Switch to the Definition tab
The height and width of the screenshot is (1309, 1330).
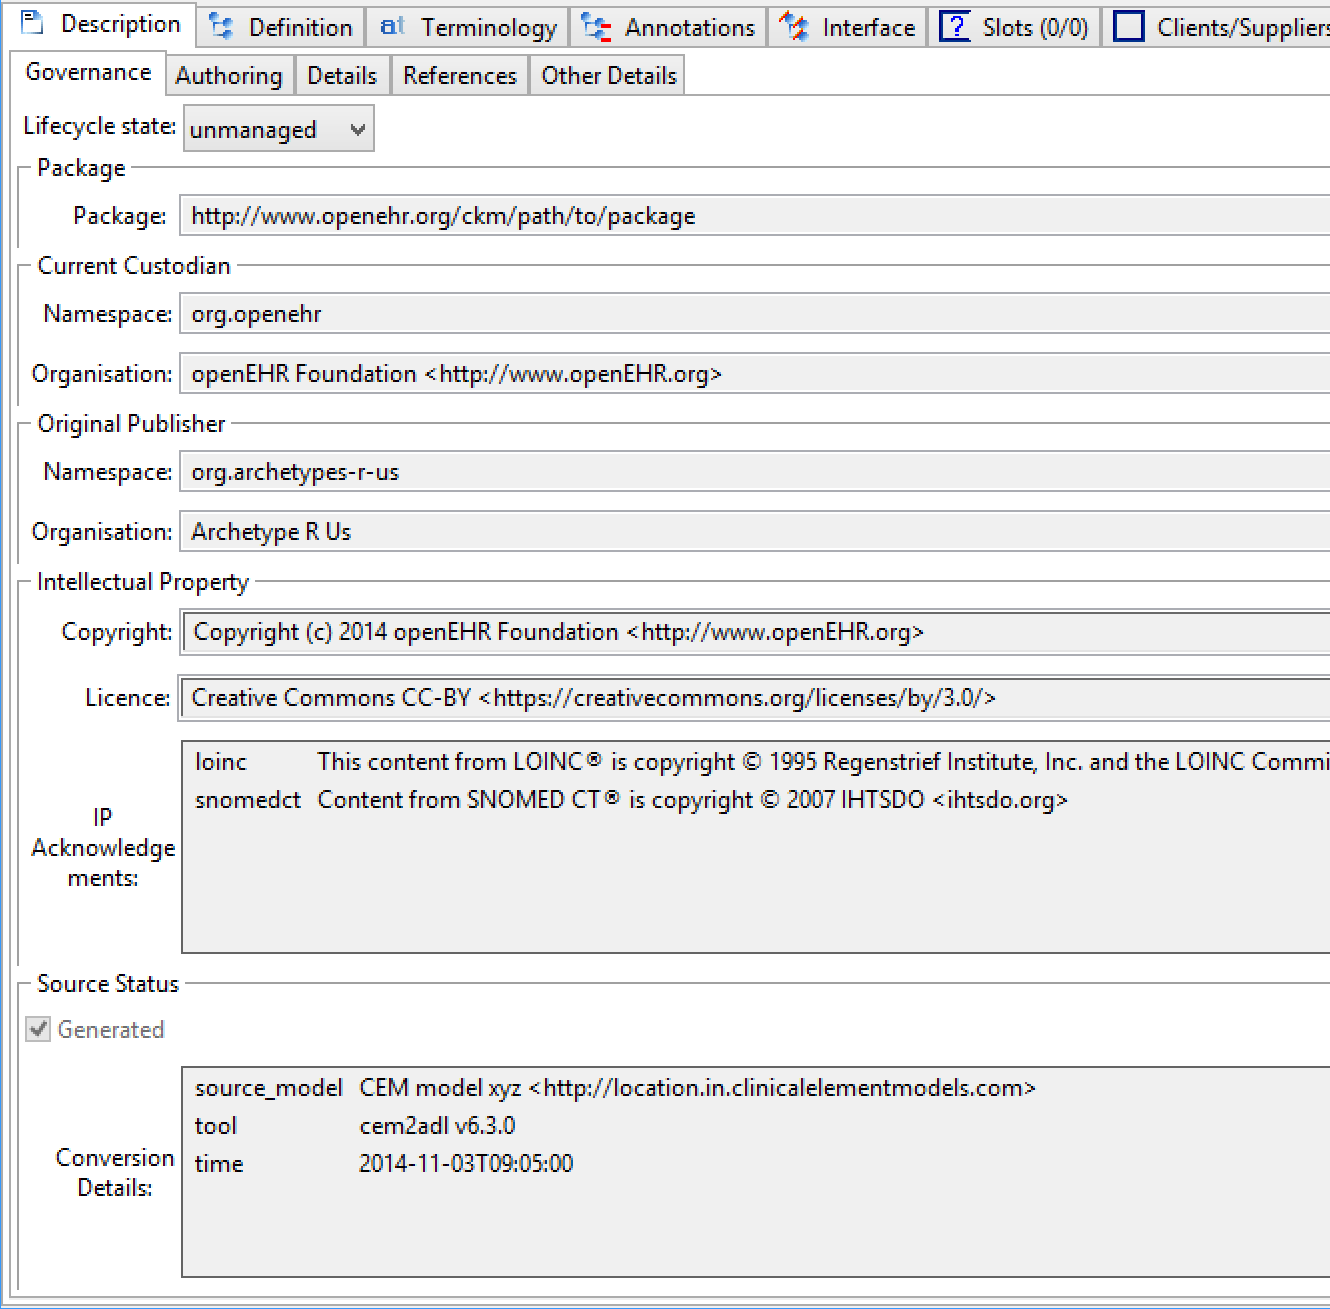pos(280,27)
